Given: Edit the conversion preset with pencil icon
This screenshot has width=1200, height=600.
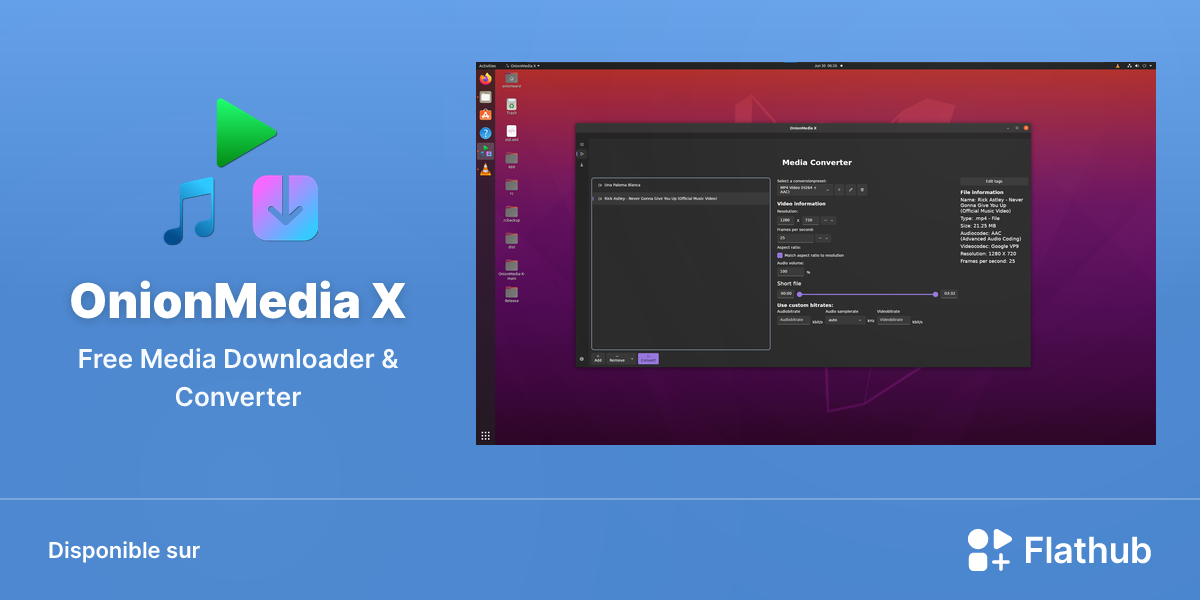Looking at the screenshot, I should [x=851, y=190].
